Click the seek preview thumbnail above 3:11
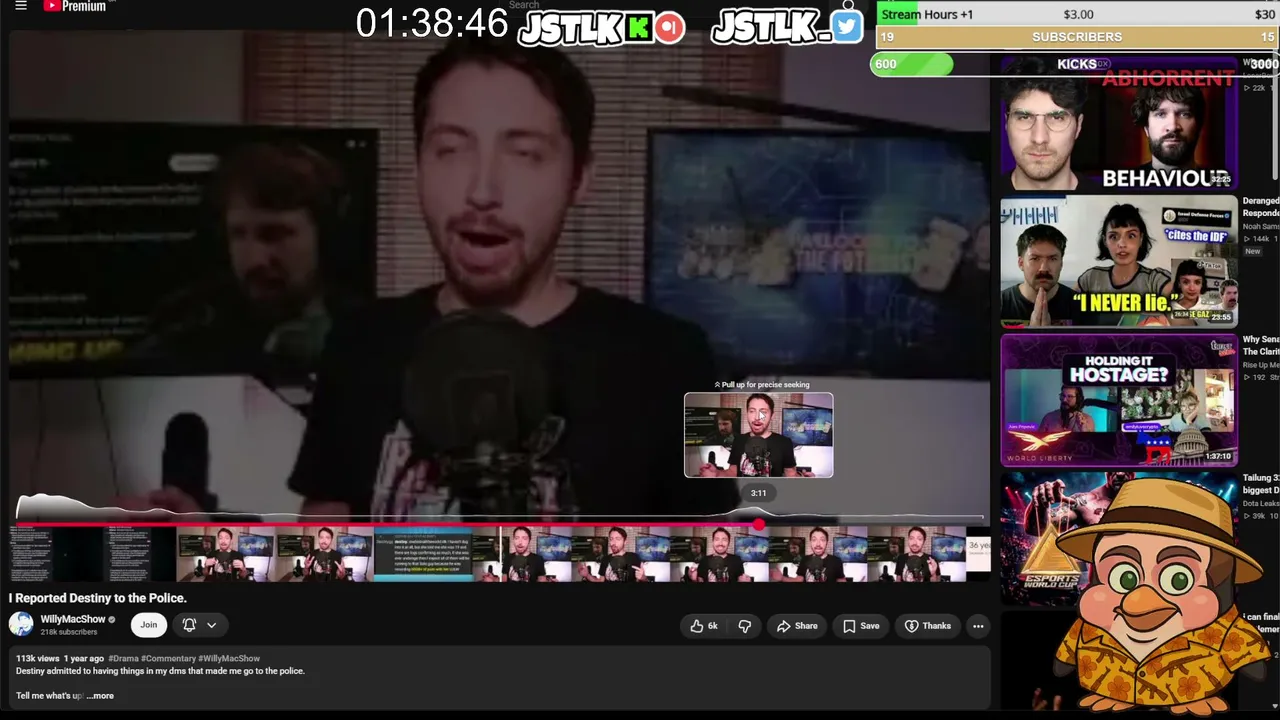This screenshot has width=1280, height=720. coord(758,435)
